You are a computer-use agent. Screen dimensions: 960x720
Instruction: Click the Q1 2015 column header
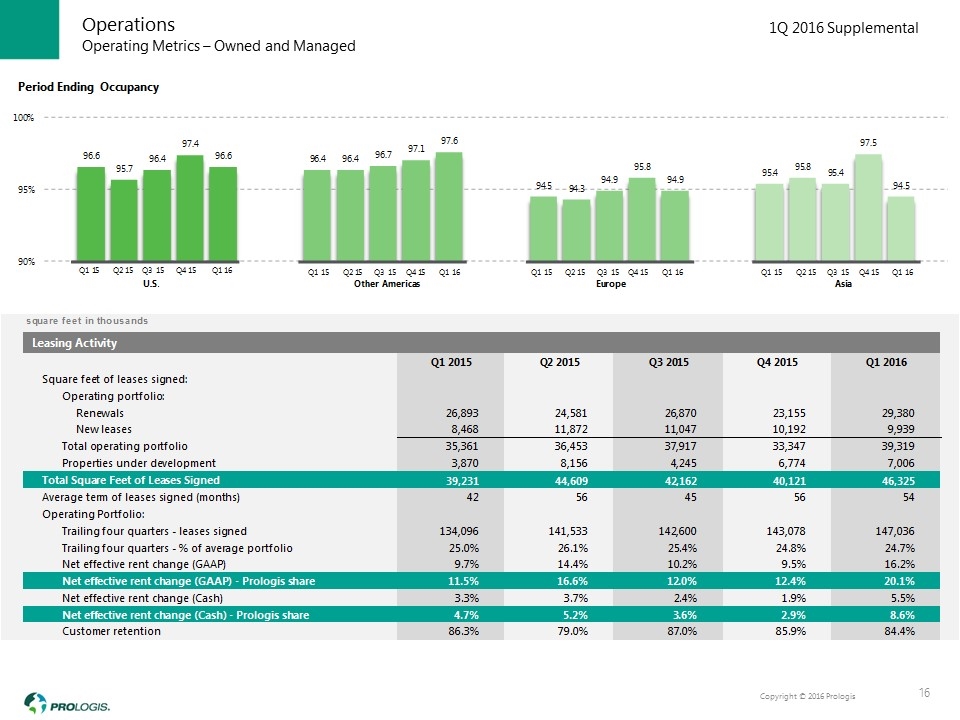point(445,362)
